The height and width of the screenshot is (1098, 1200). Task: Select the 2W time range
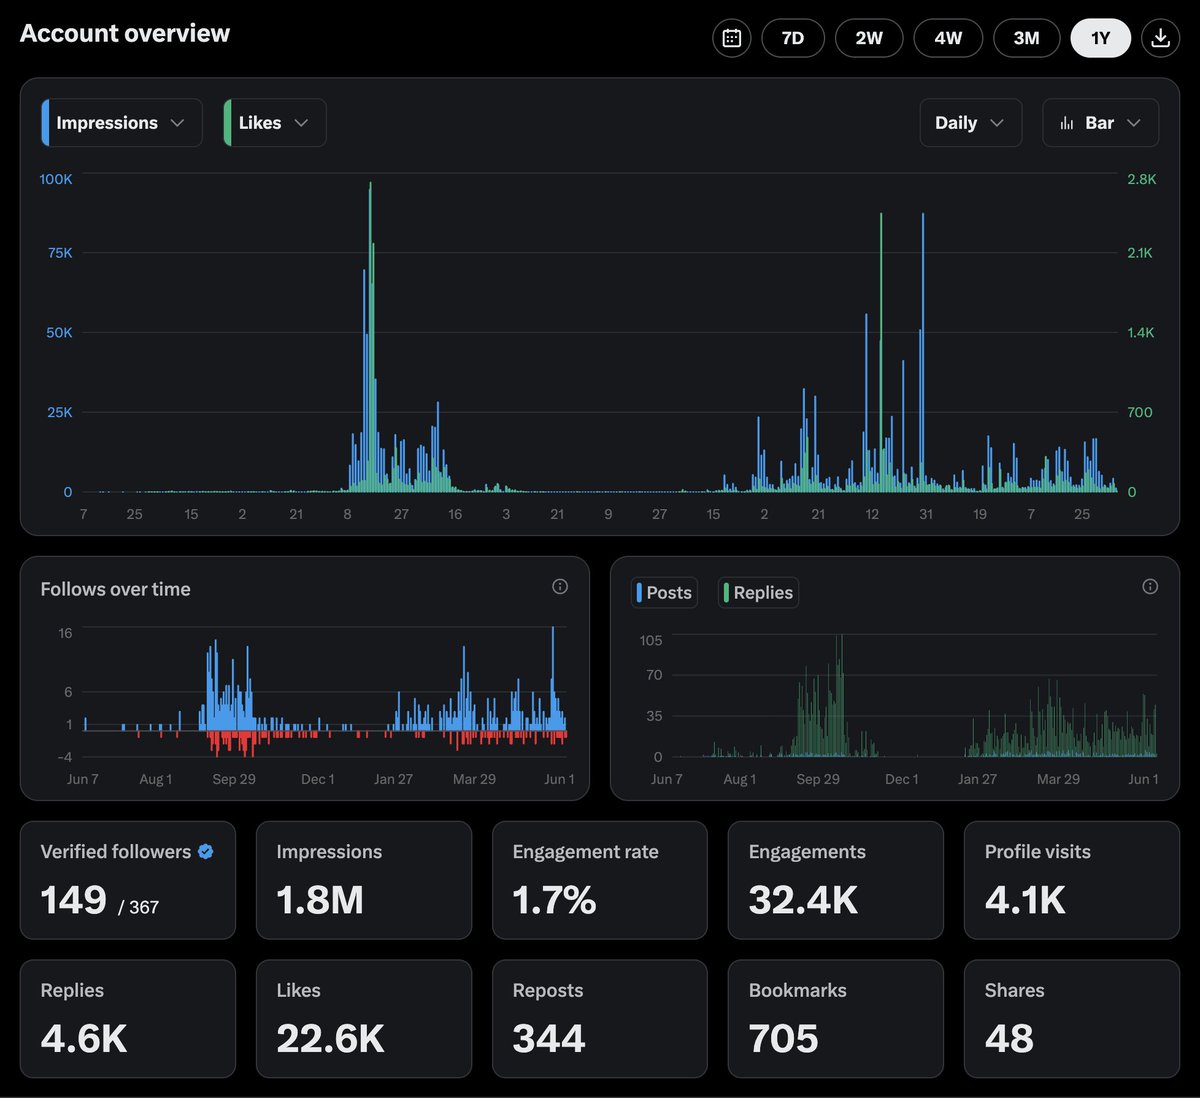[869, 38]
